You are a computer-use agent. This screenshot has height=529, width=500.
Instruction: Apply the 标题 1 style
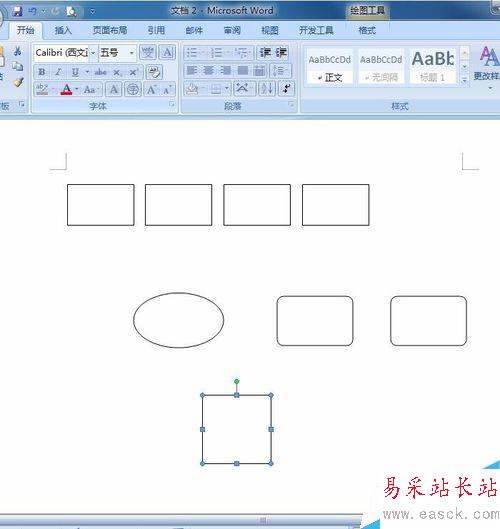coord(433,67)
